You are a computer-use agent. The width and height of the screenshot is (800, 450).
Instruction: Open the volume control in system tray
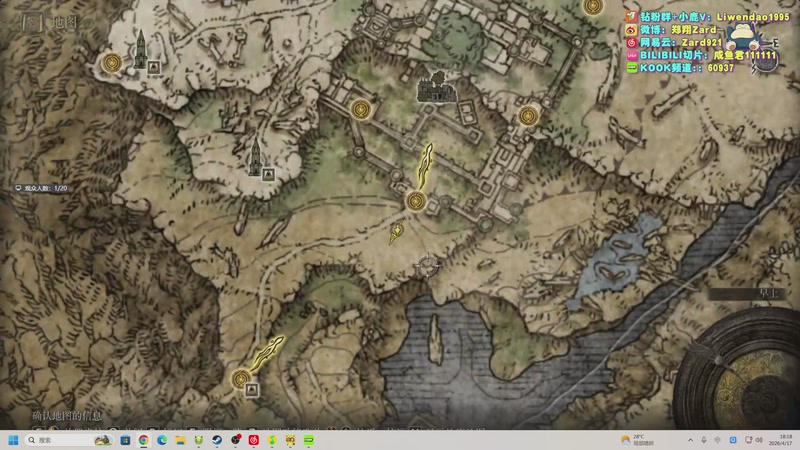click(759, 440)
